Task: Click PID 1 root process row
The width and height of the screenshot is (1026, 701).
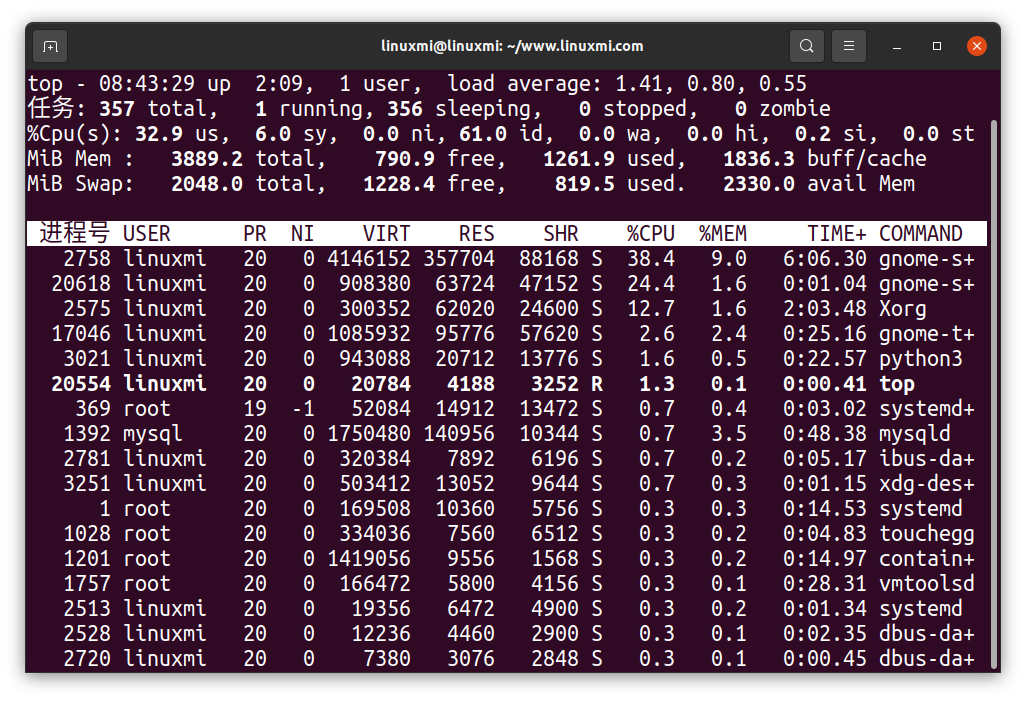Action: 507,509
